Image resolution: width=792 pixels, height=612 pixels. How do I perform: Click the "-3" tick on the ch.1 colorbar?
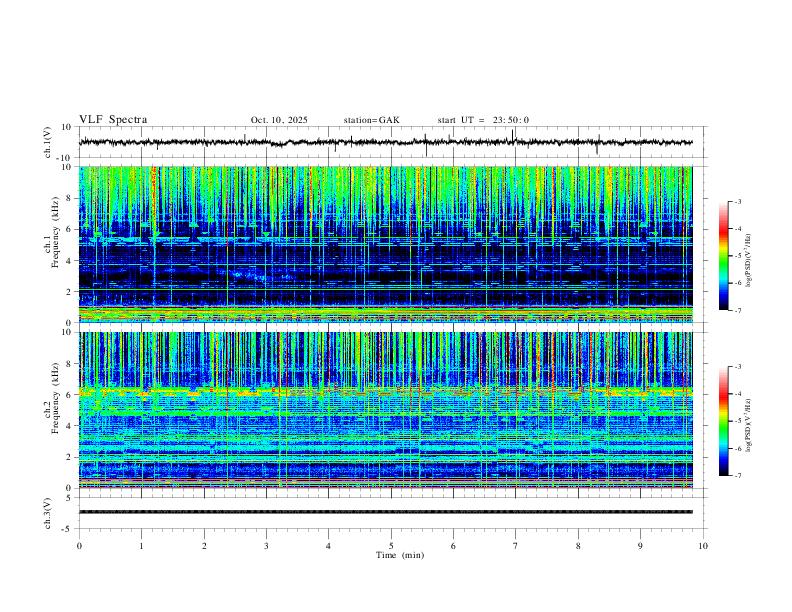point(737,201)
